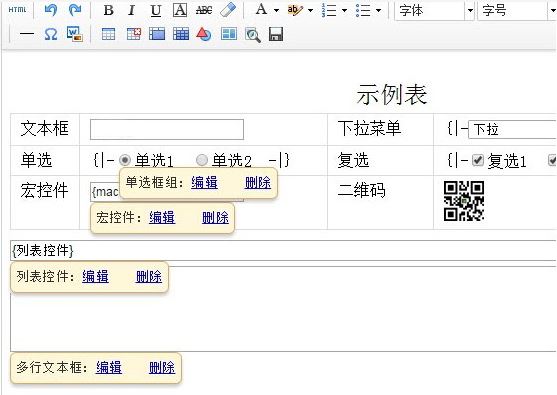
Task: Expand unordered list style options arrow
Action: click(x=378, y=11)
